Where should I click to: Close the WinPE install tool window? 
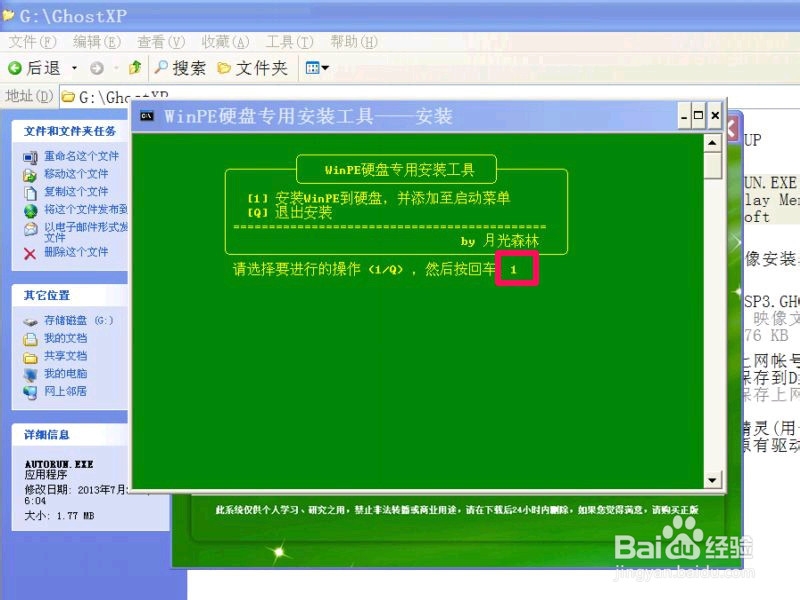click(x=715, y=116)
